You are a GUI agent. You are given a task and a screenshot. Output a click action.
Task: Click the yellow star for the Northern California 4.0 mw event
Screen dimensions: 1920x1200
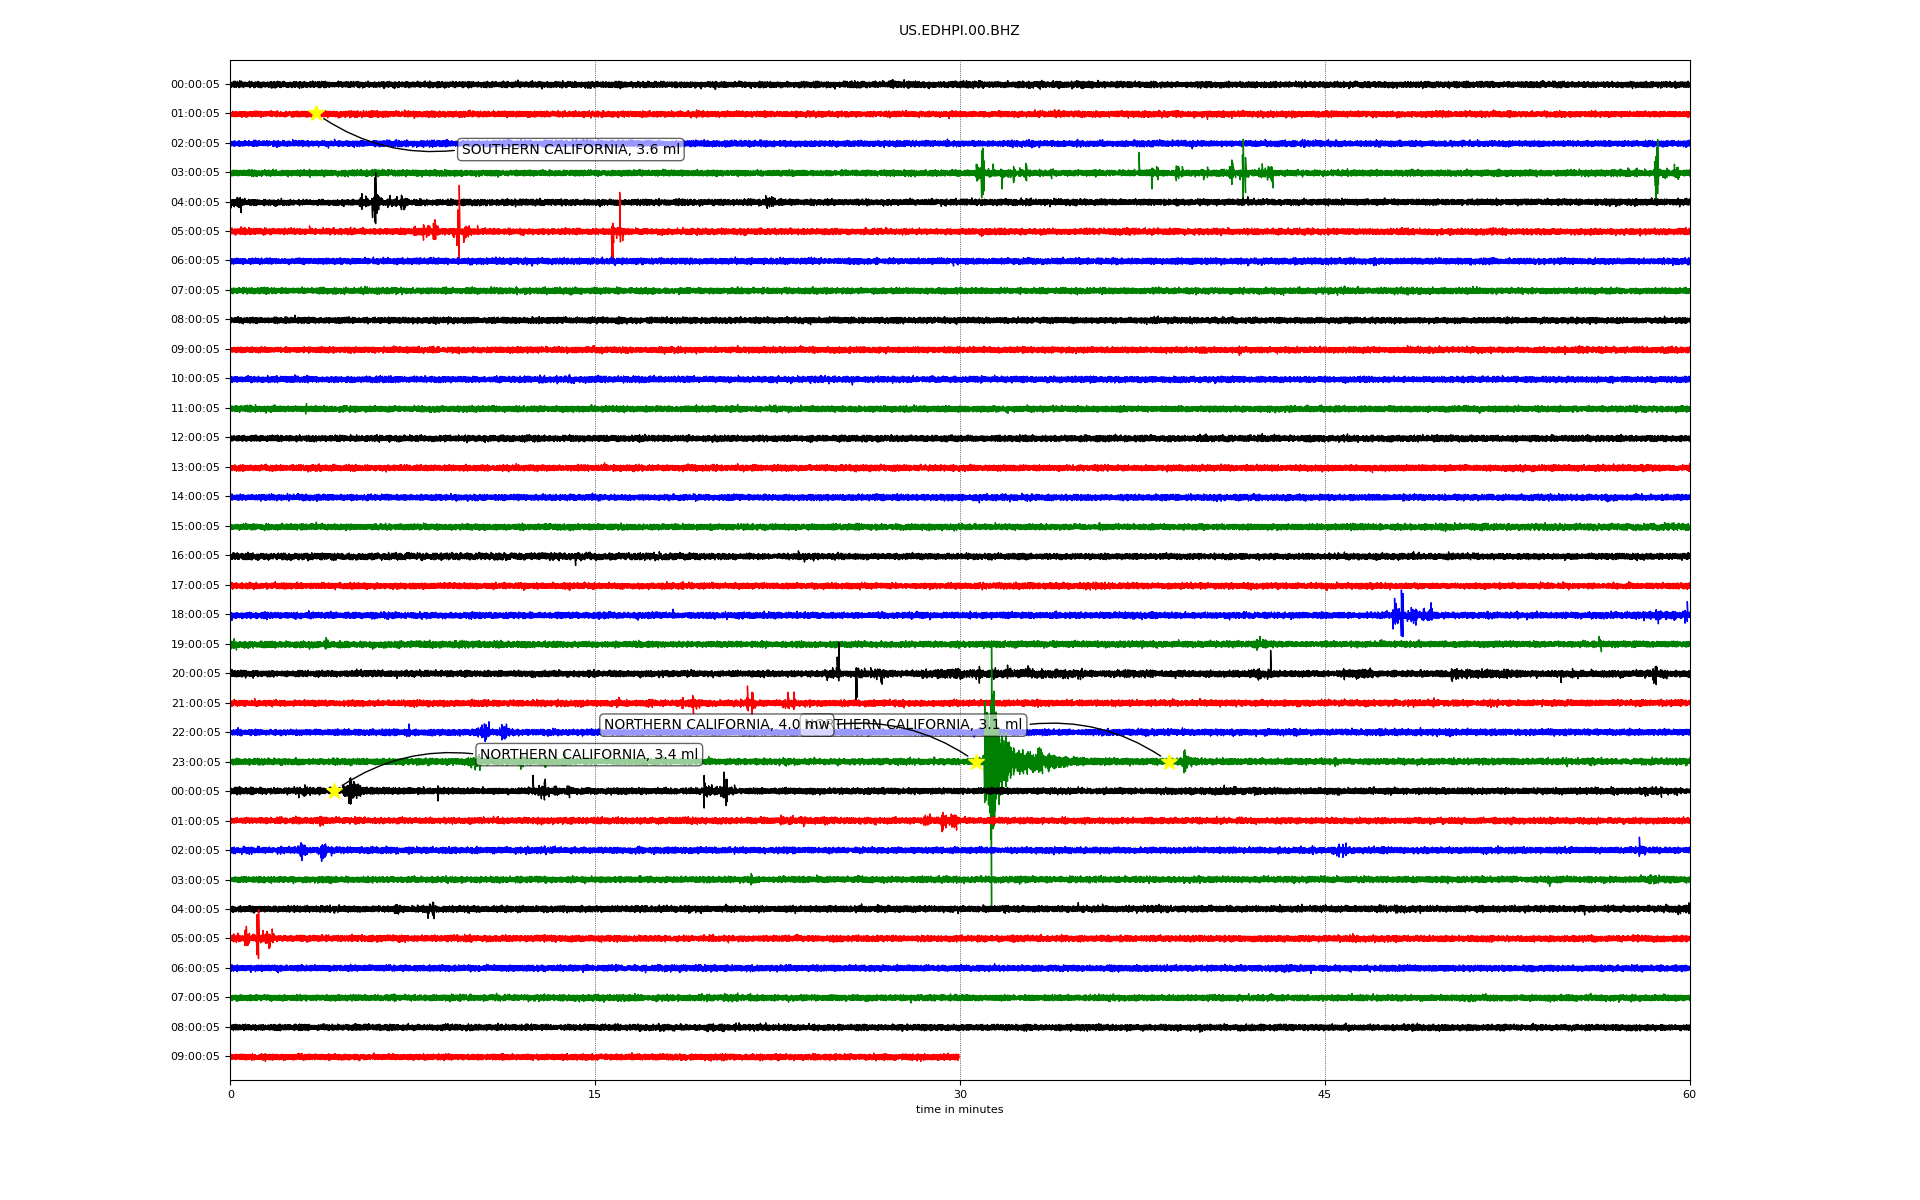pyautogui.click(x=976, y=762)
